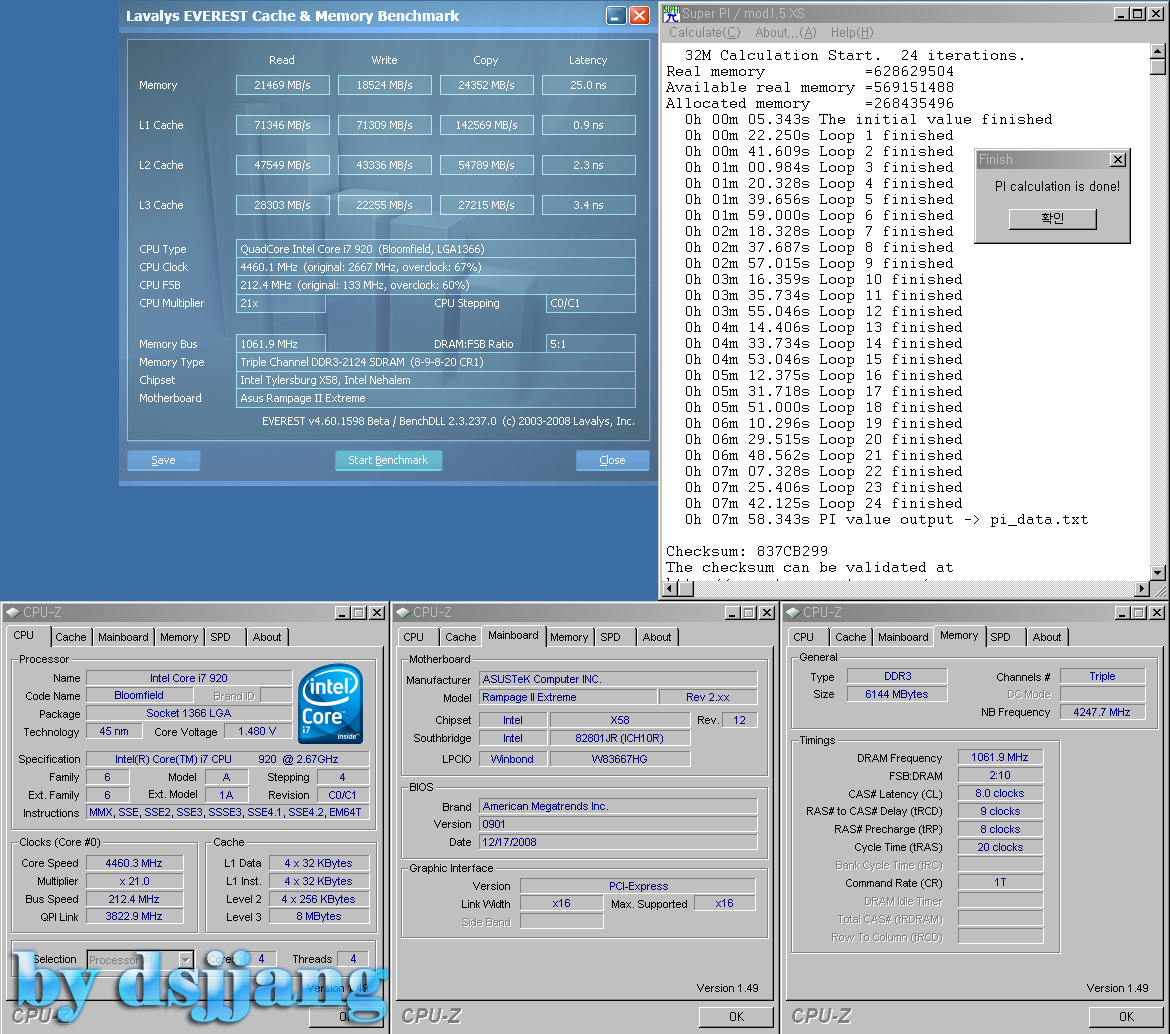Click CAS# Latency value 8.0 clocks
Image resolution: width=1170 pixels, height=1034 pixels.
[x=1000, y=794]
